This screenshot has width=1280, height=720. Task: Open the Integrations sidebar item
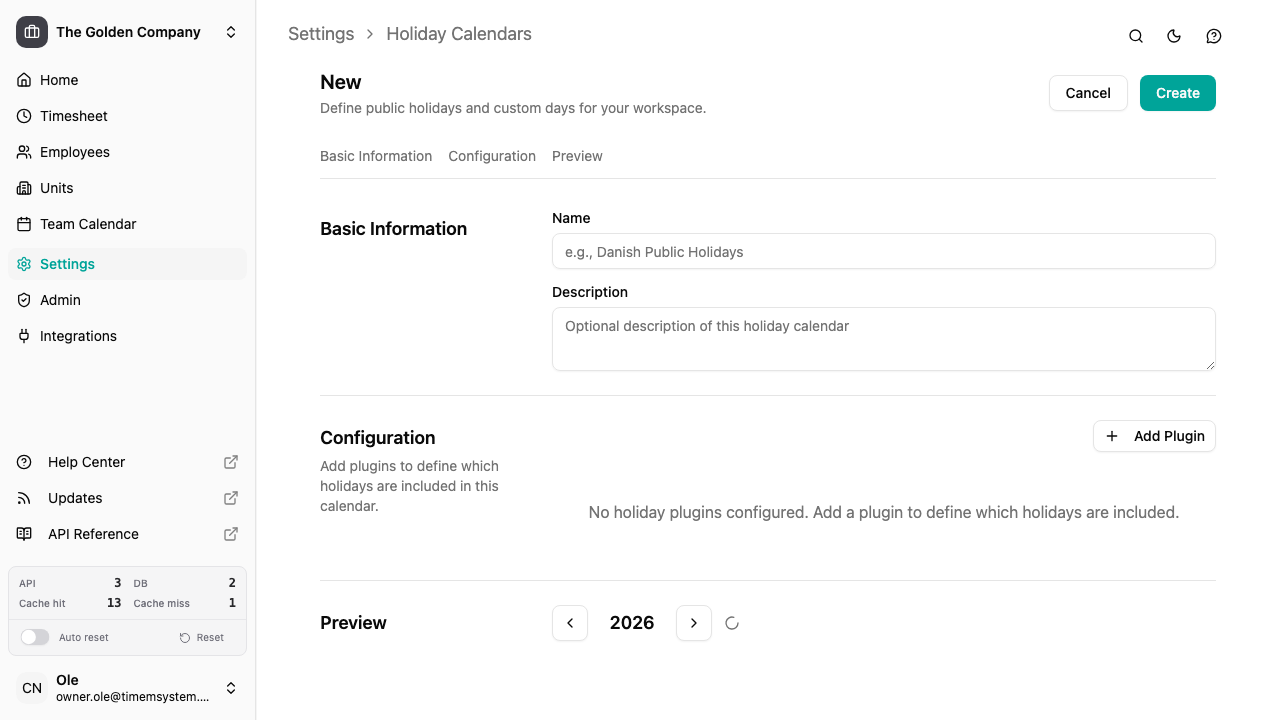tap(79, 336)
